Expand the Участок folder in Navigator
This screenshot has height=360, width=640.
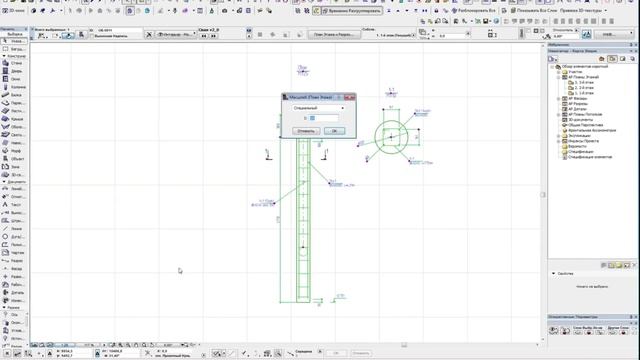[x=559, y=72]
